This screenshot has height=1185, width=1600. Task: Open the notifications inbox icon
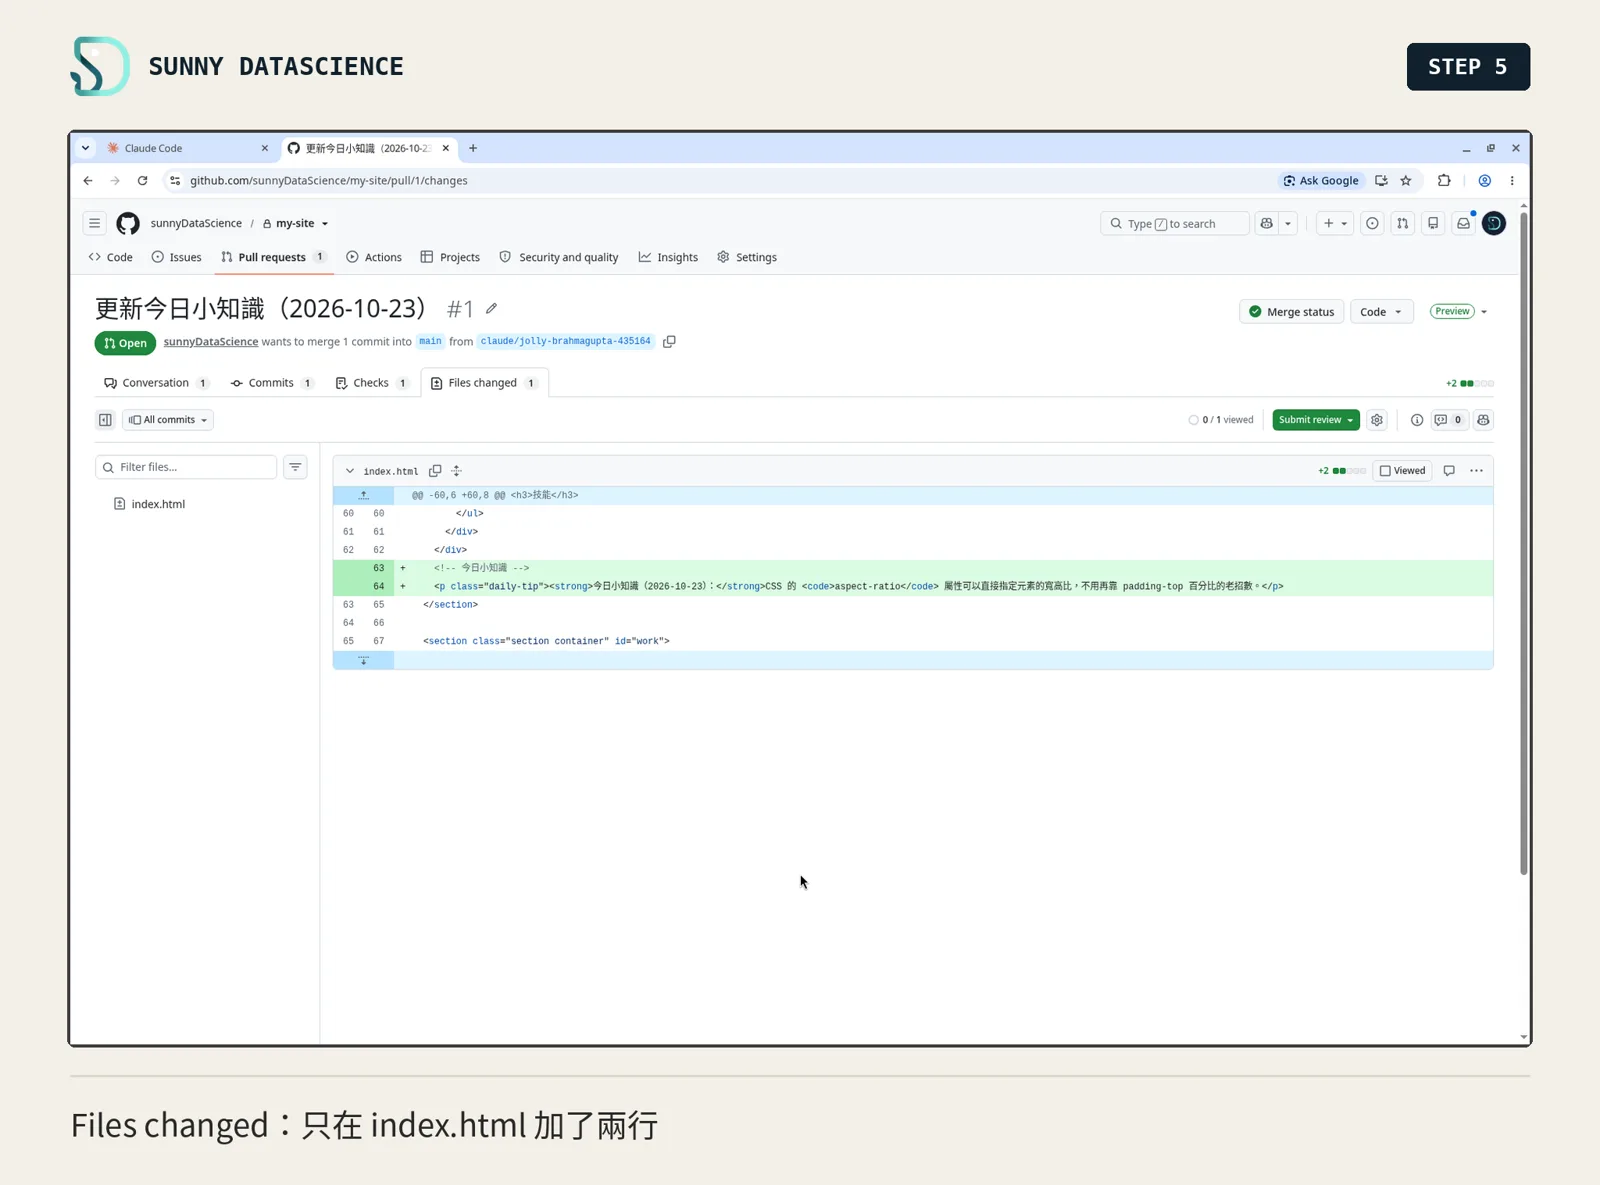point(1463,223)
